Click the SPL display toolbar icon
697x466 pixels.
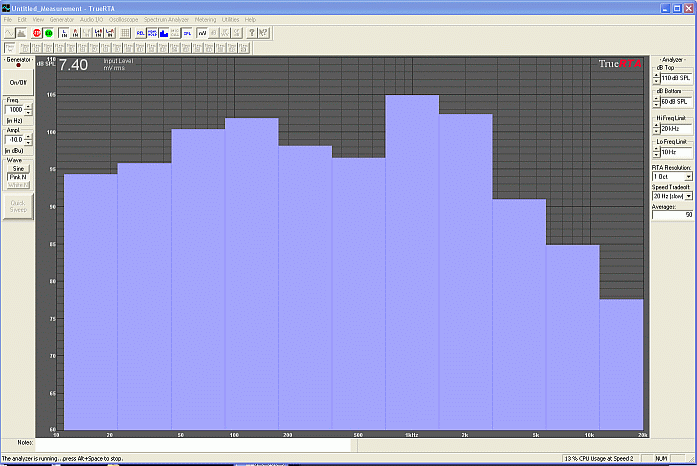[187, 33]
